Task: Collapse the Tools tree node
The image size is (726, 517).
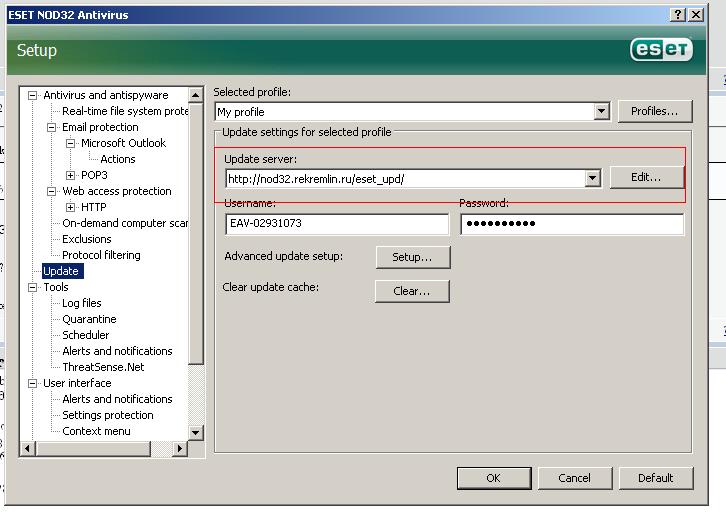Action: tap(32, 287)
